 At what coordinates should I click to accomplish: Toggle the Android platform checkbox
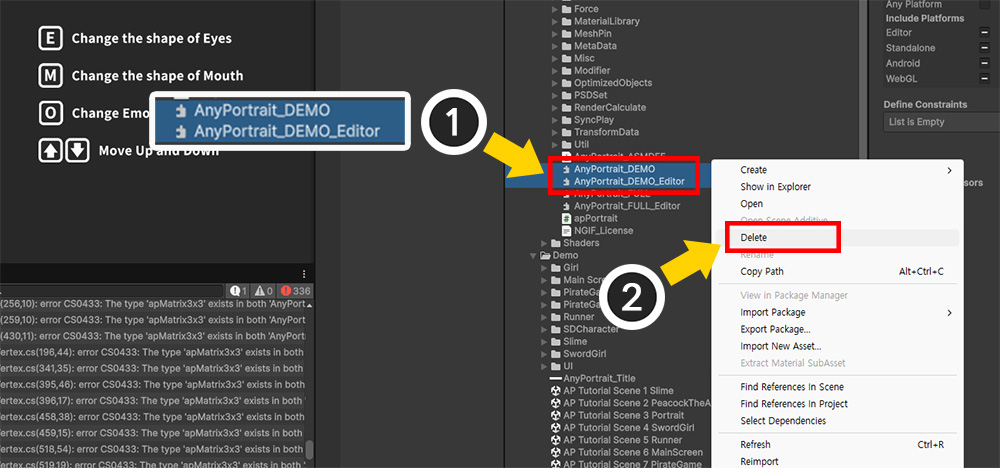pyautogui.click(x=985, y=63)
